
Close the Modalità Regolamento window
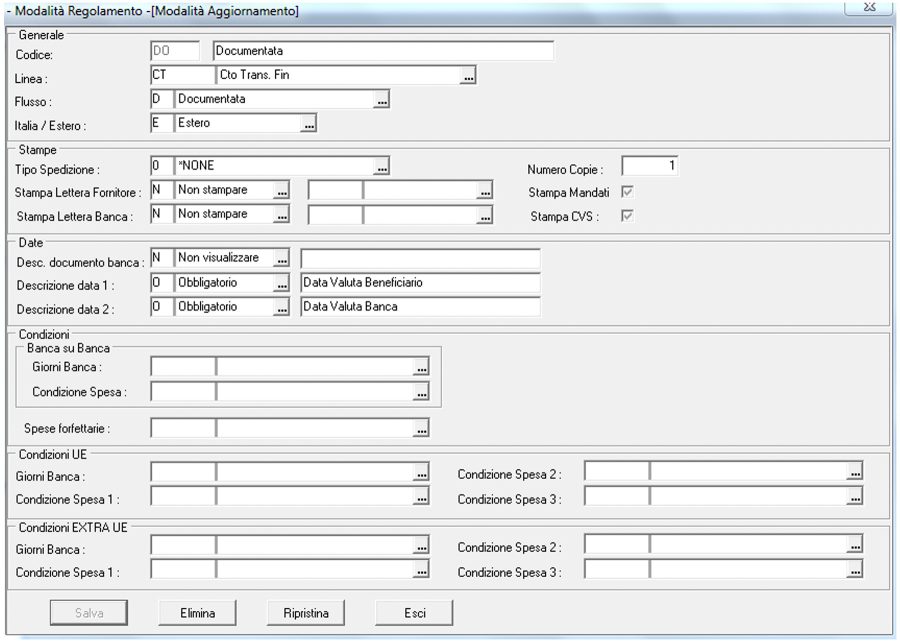pos(868,8)
